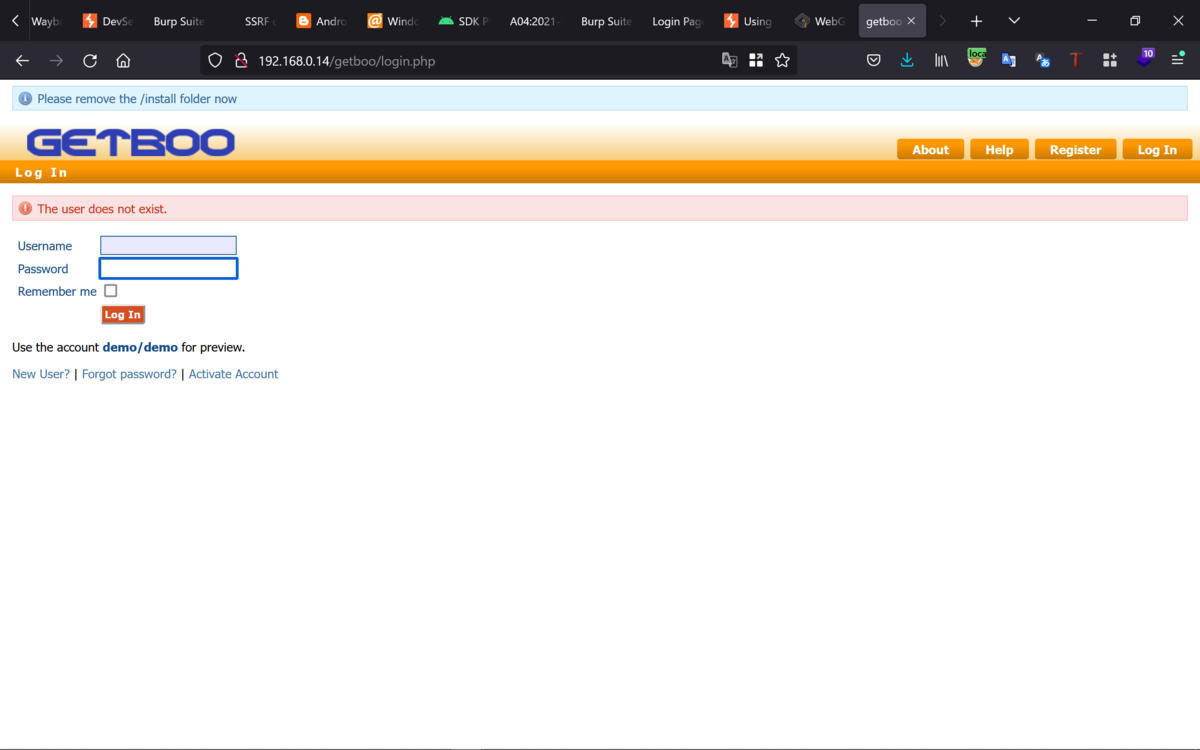Close the getboo tab
1200x750 pixels.
[x=911, y=21]
